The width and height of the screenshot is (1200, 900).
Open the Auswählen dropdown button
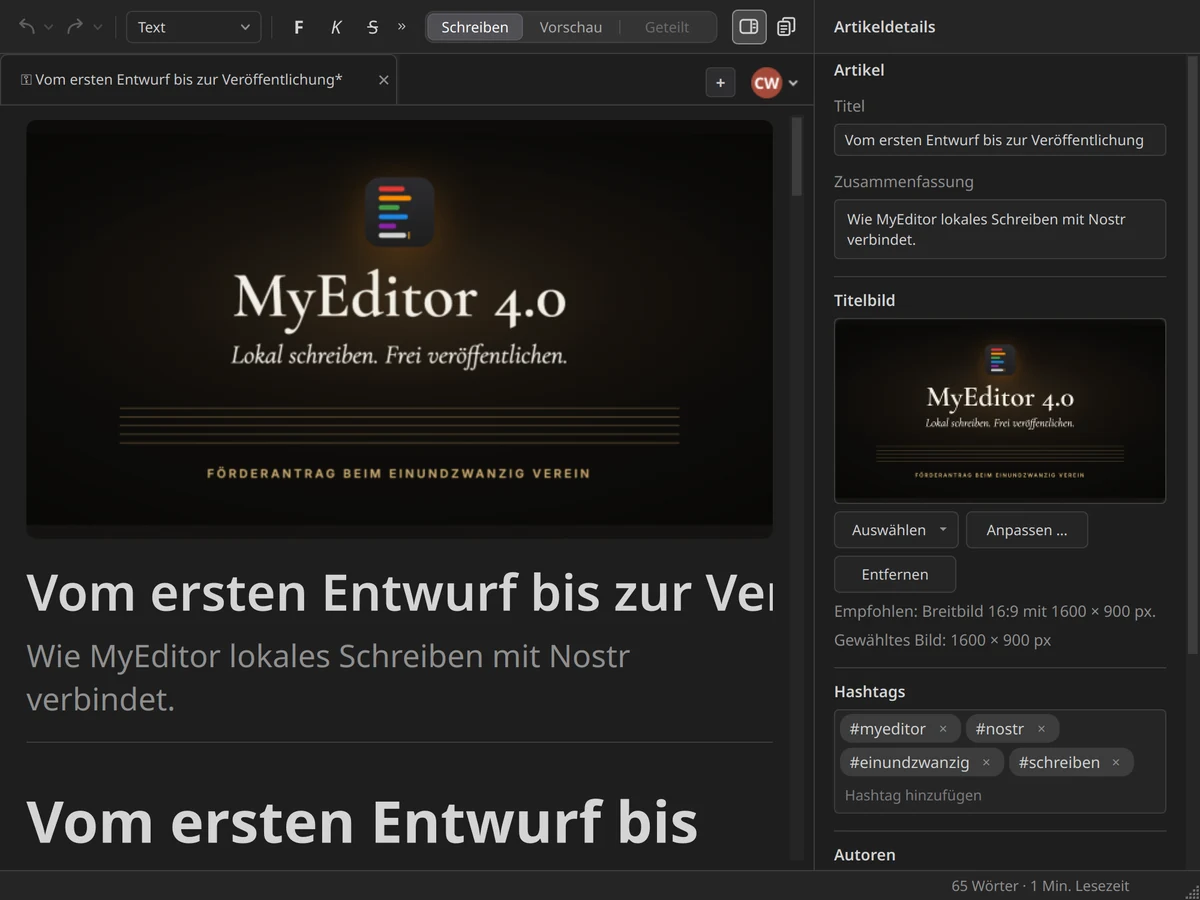(x=896, y=530)
